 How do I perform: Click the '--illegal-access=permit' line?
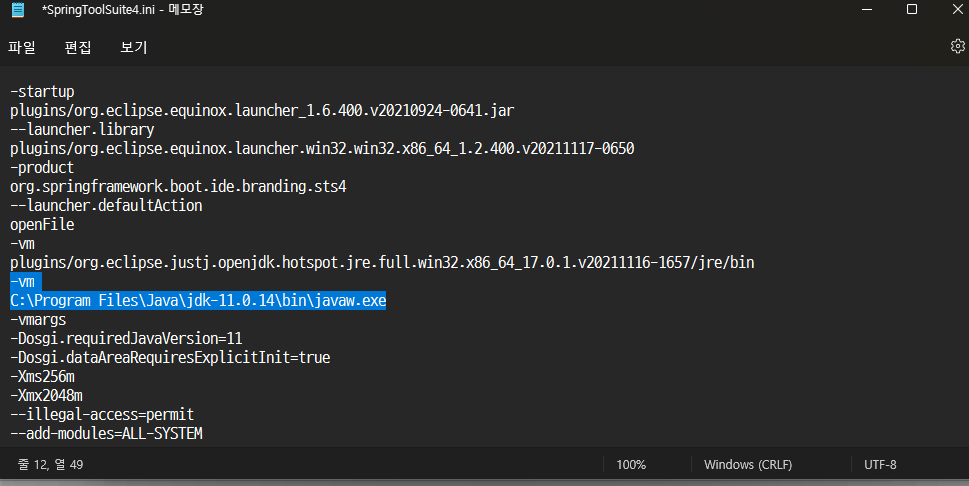102,414
